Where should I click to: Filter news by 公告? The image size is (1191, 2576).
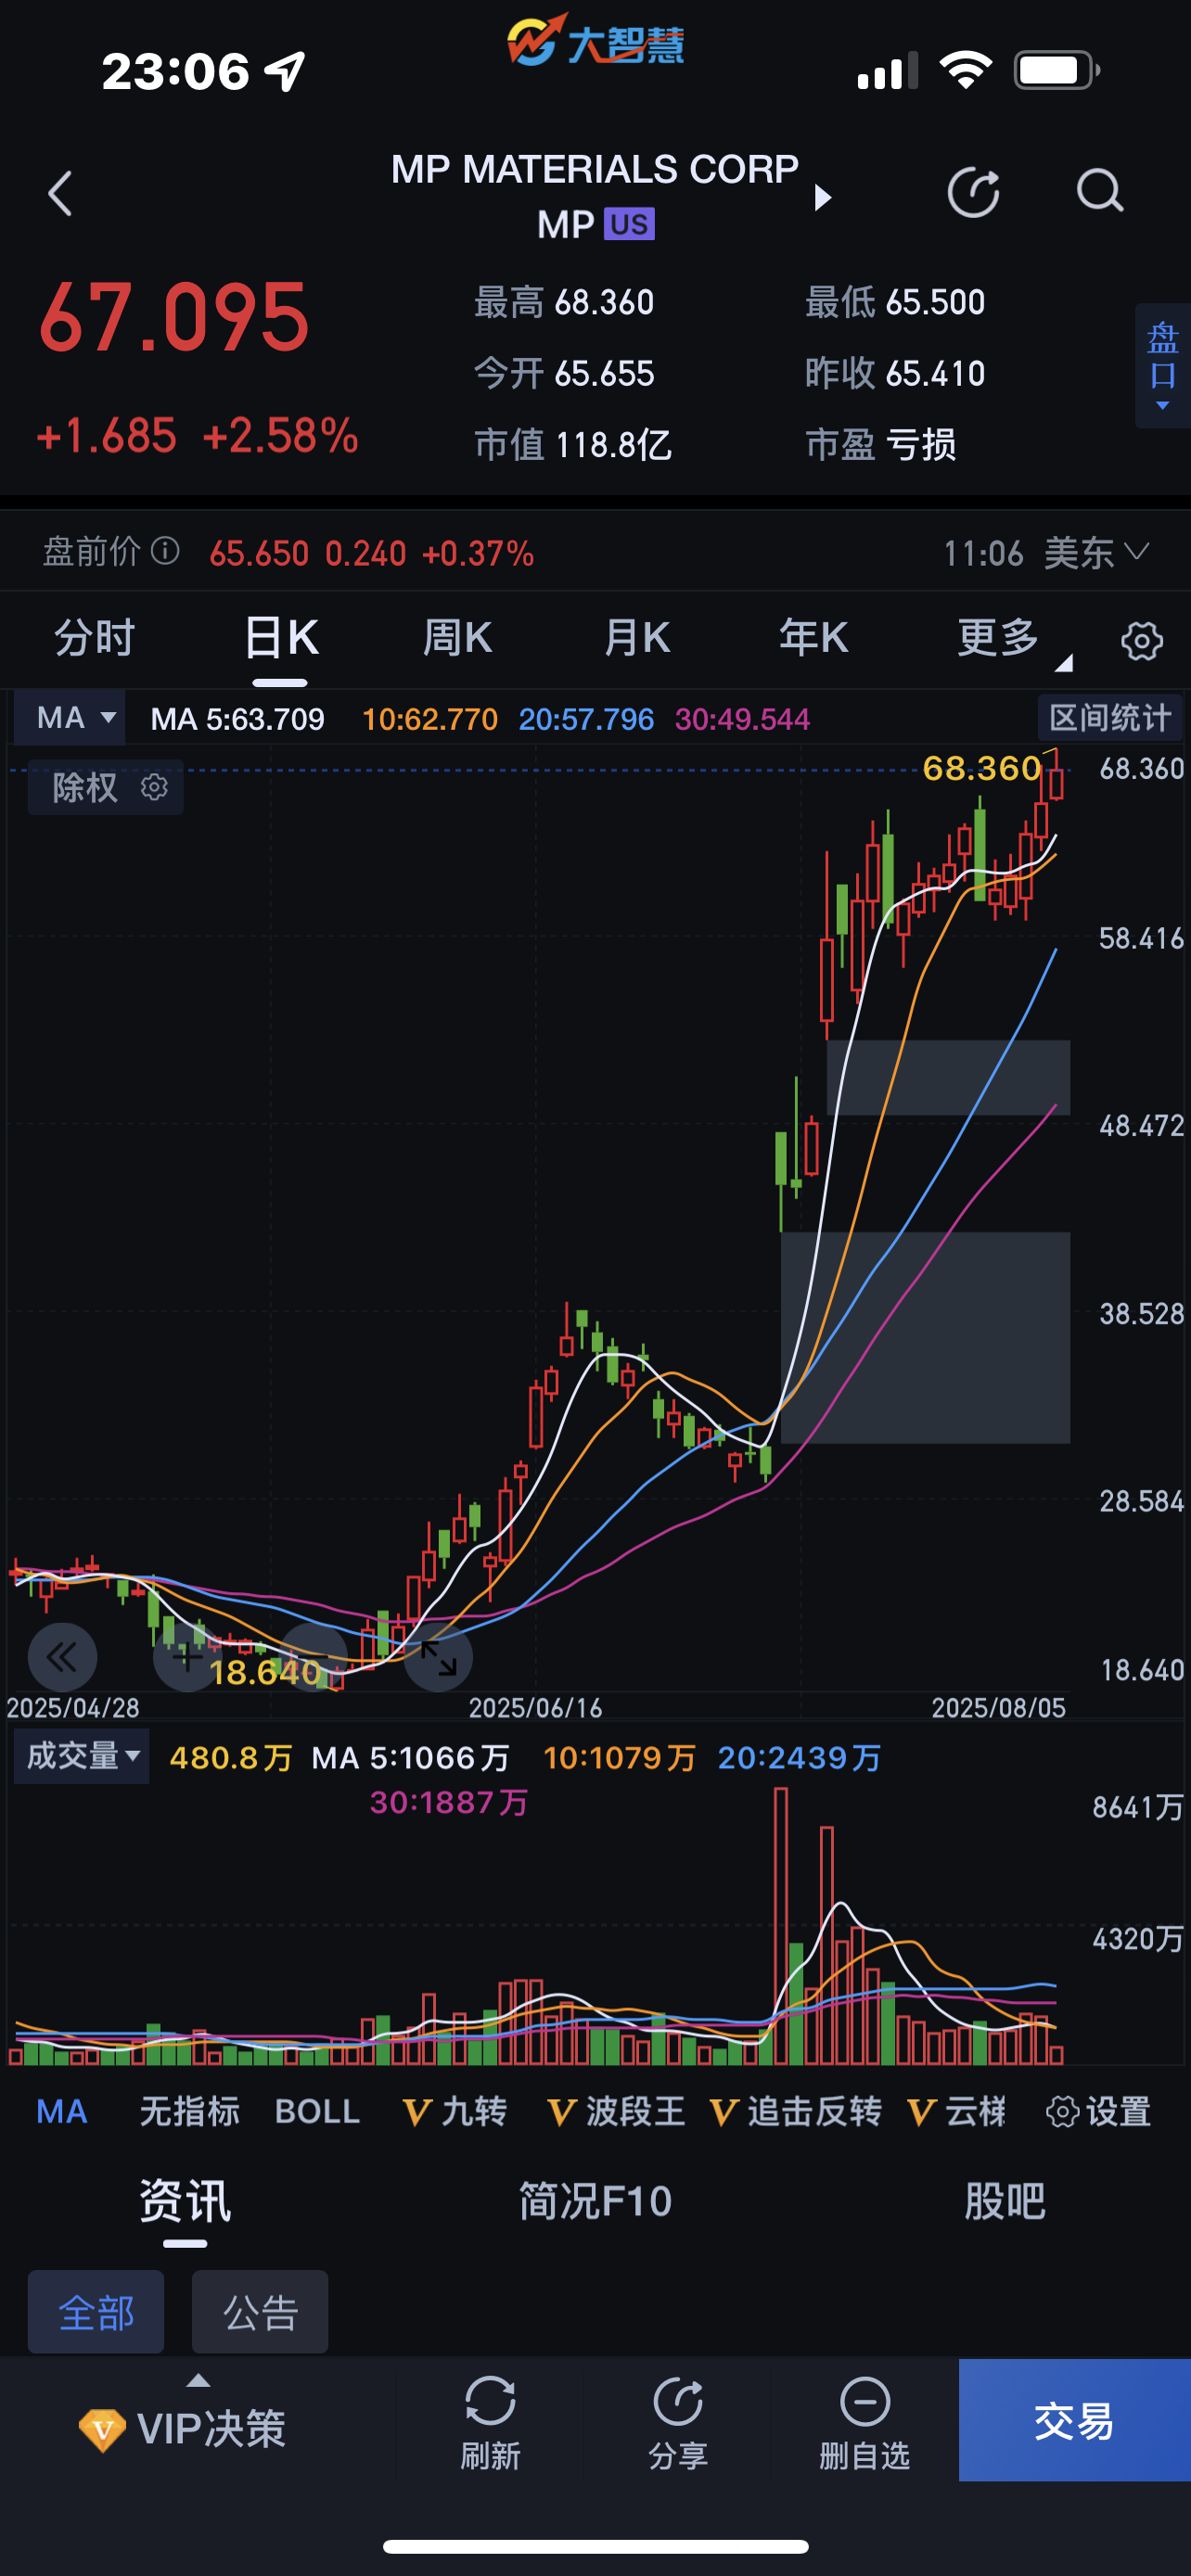[260, 2312]
